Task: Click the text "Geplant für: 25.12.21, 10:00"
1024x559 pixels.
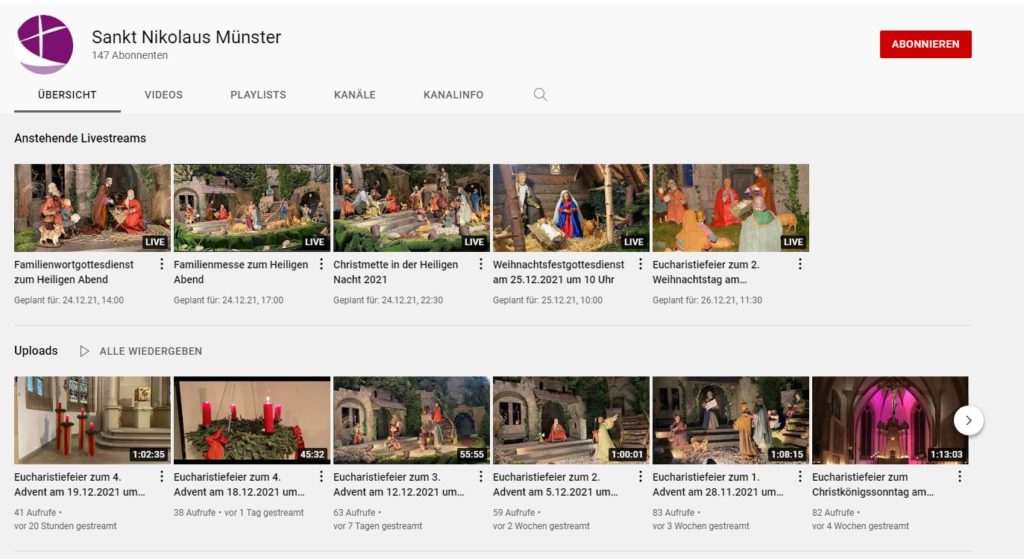Action: [x=547, y=300]
